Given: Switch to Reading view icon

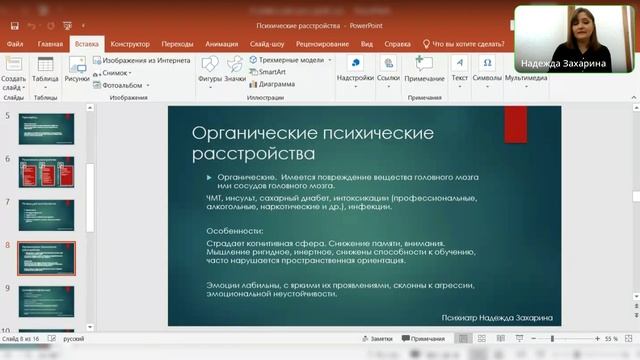Looking at the screenshot, I should tap(500, 339).
